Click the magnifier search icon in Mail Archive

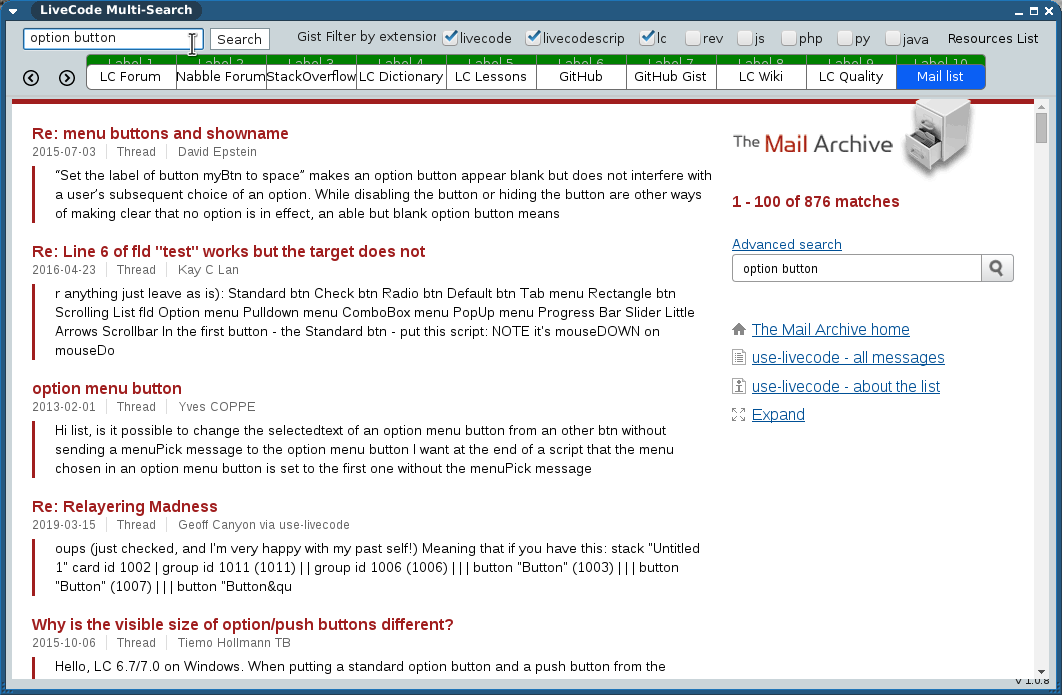pyautogui.click(x=997, y=268)
